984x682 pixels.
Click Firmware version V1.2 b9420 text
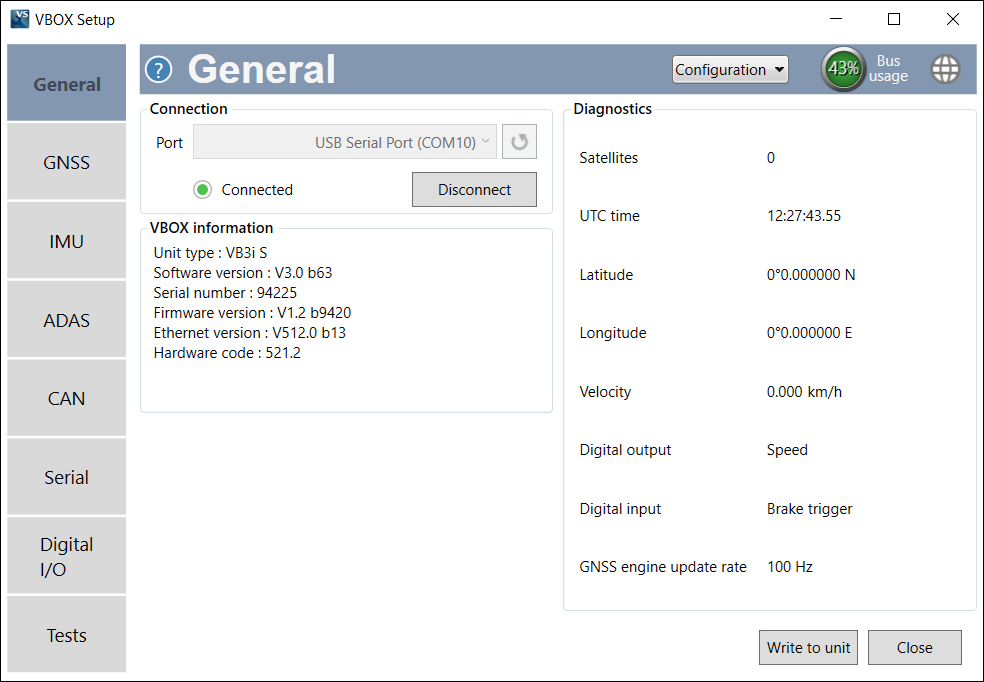tap(252, 312)
